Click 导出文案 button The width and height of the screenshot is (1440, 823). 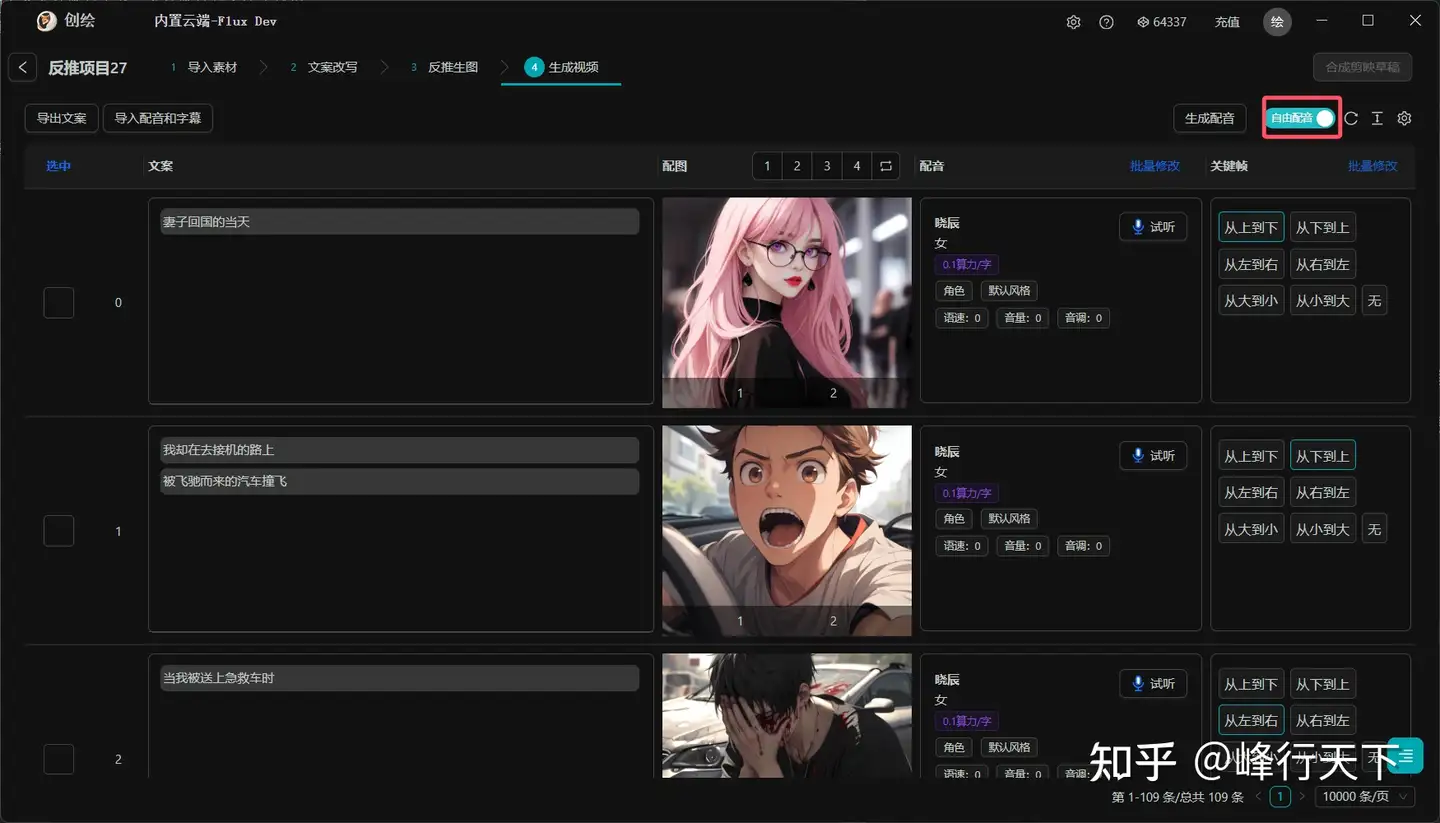coord(62,118)
